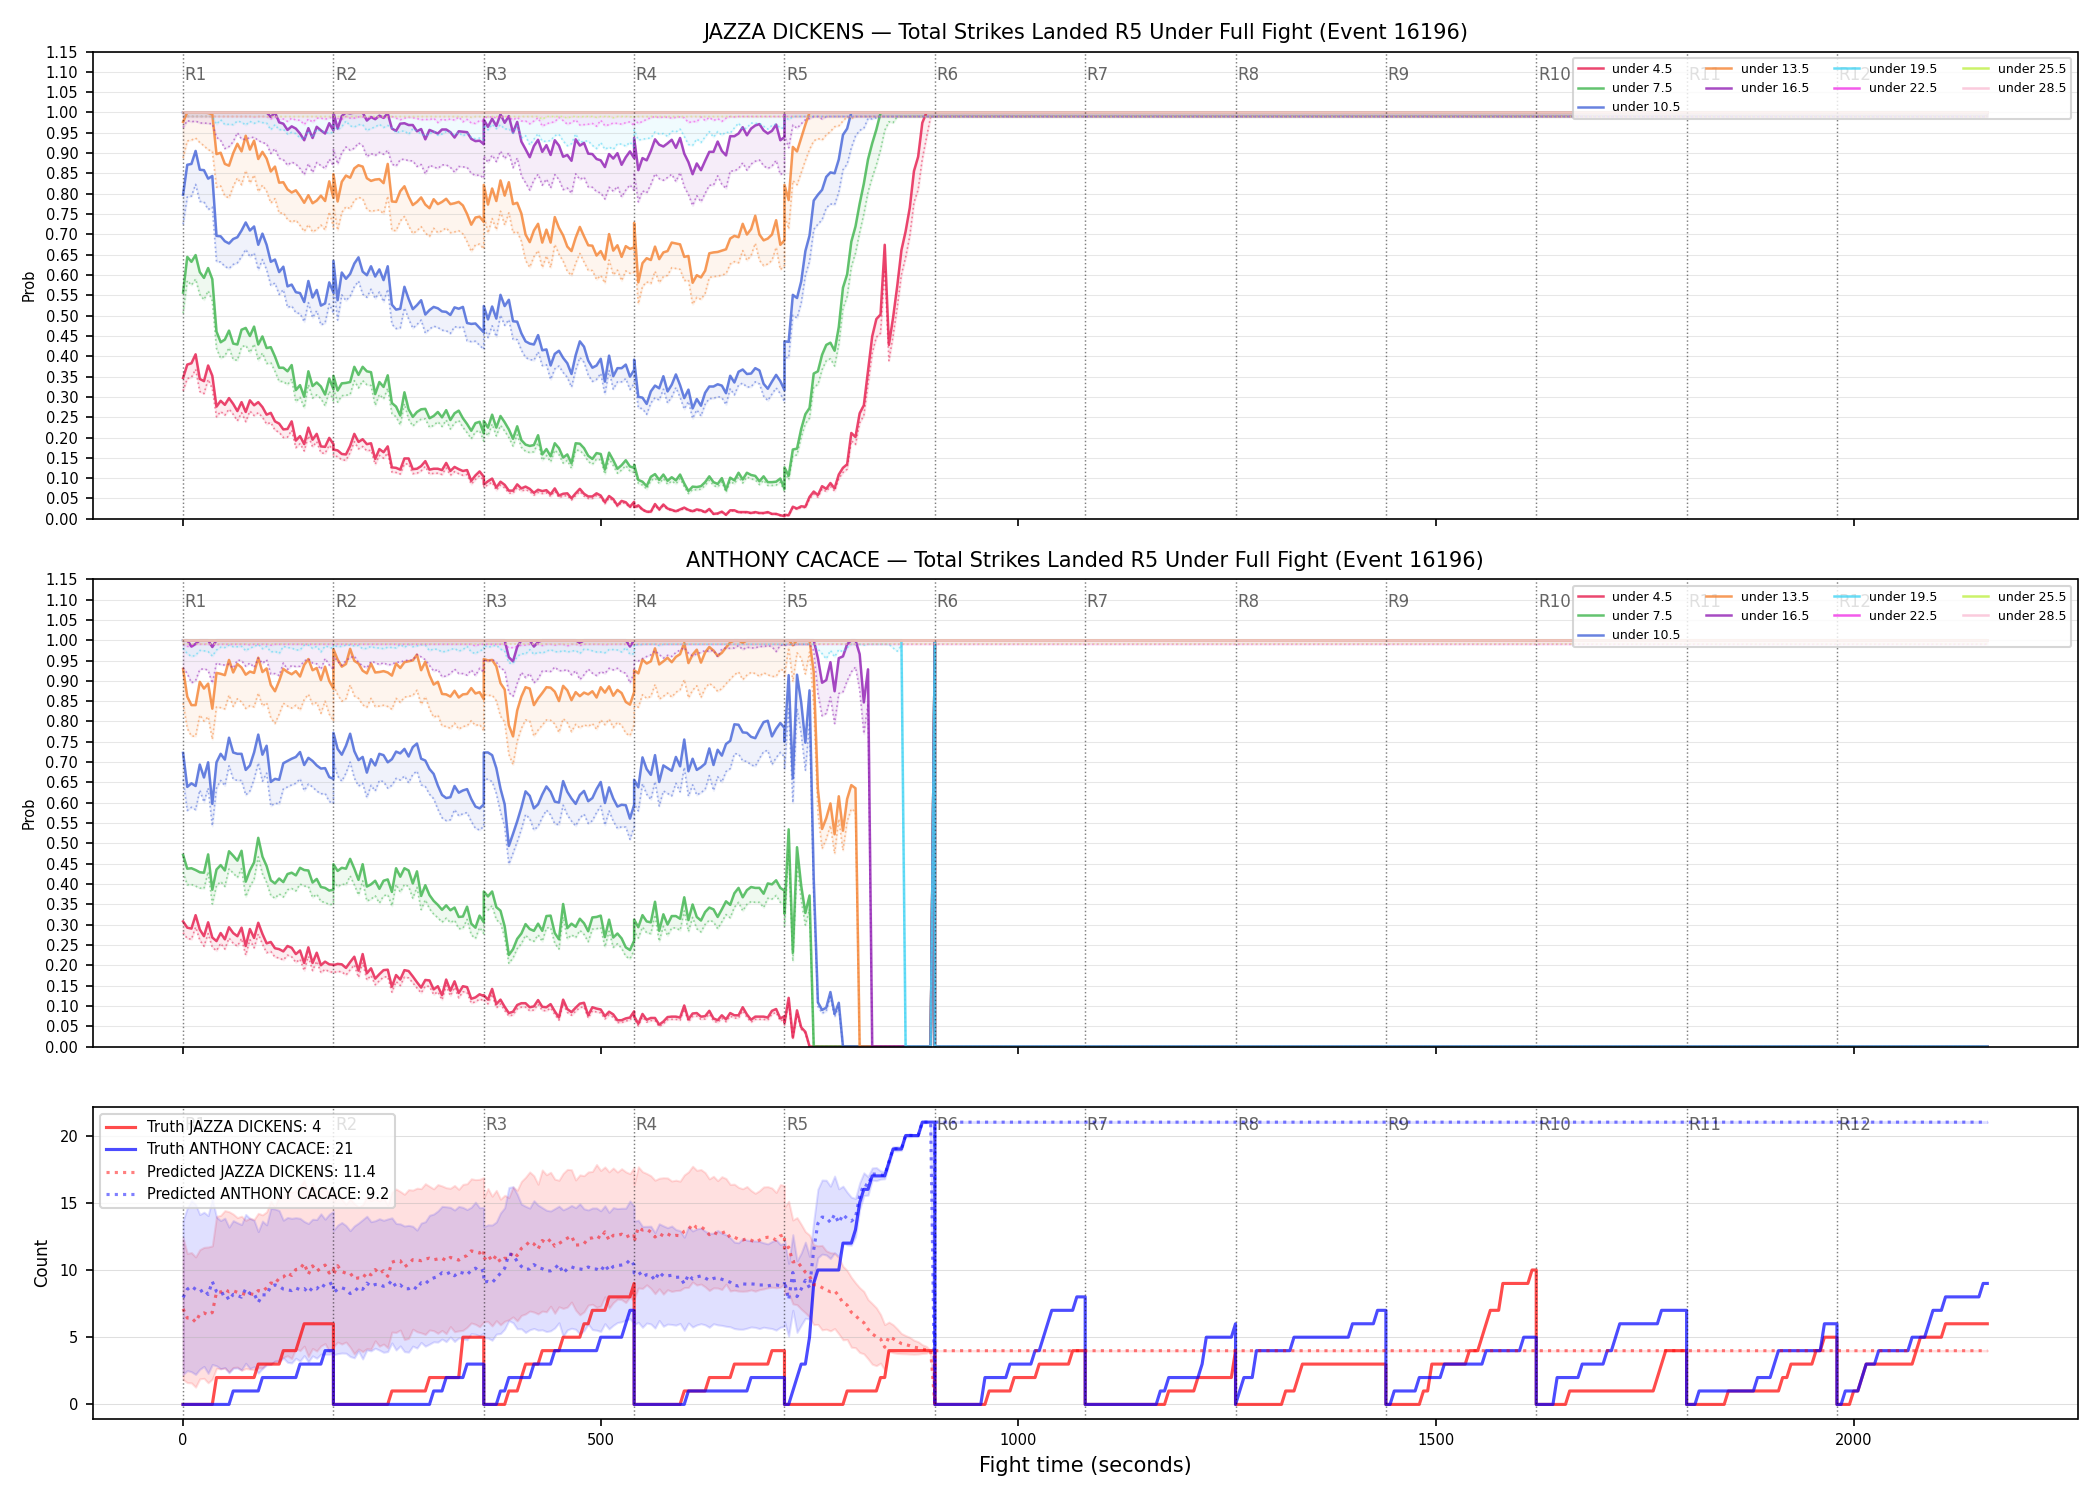
Task: Click the R9 round marker in Anthony Cacace chart
Action: tap(1398, 601)
